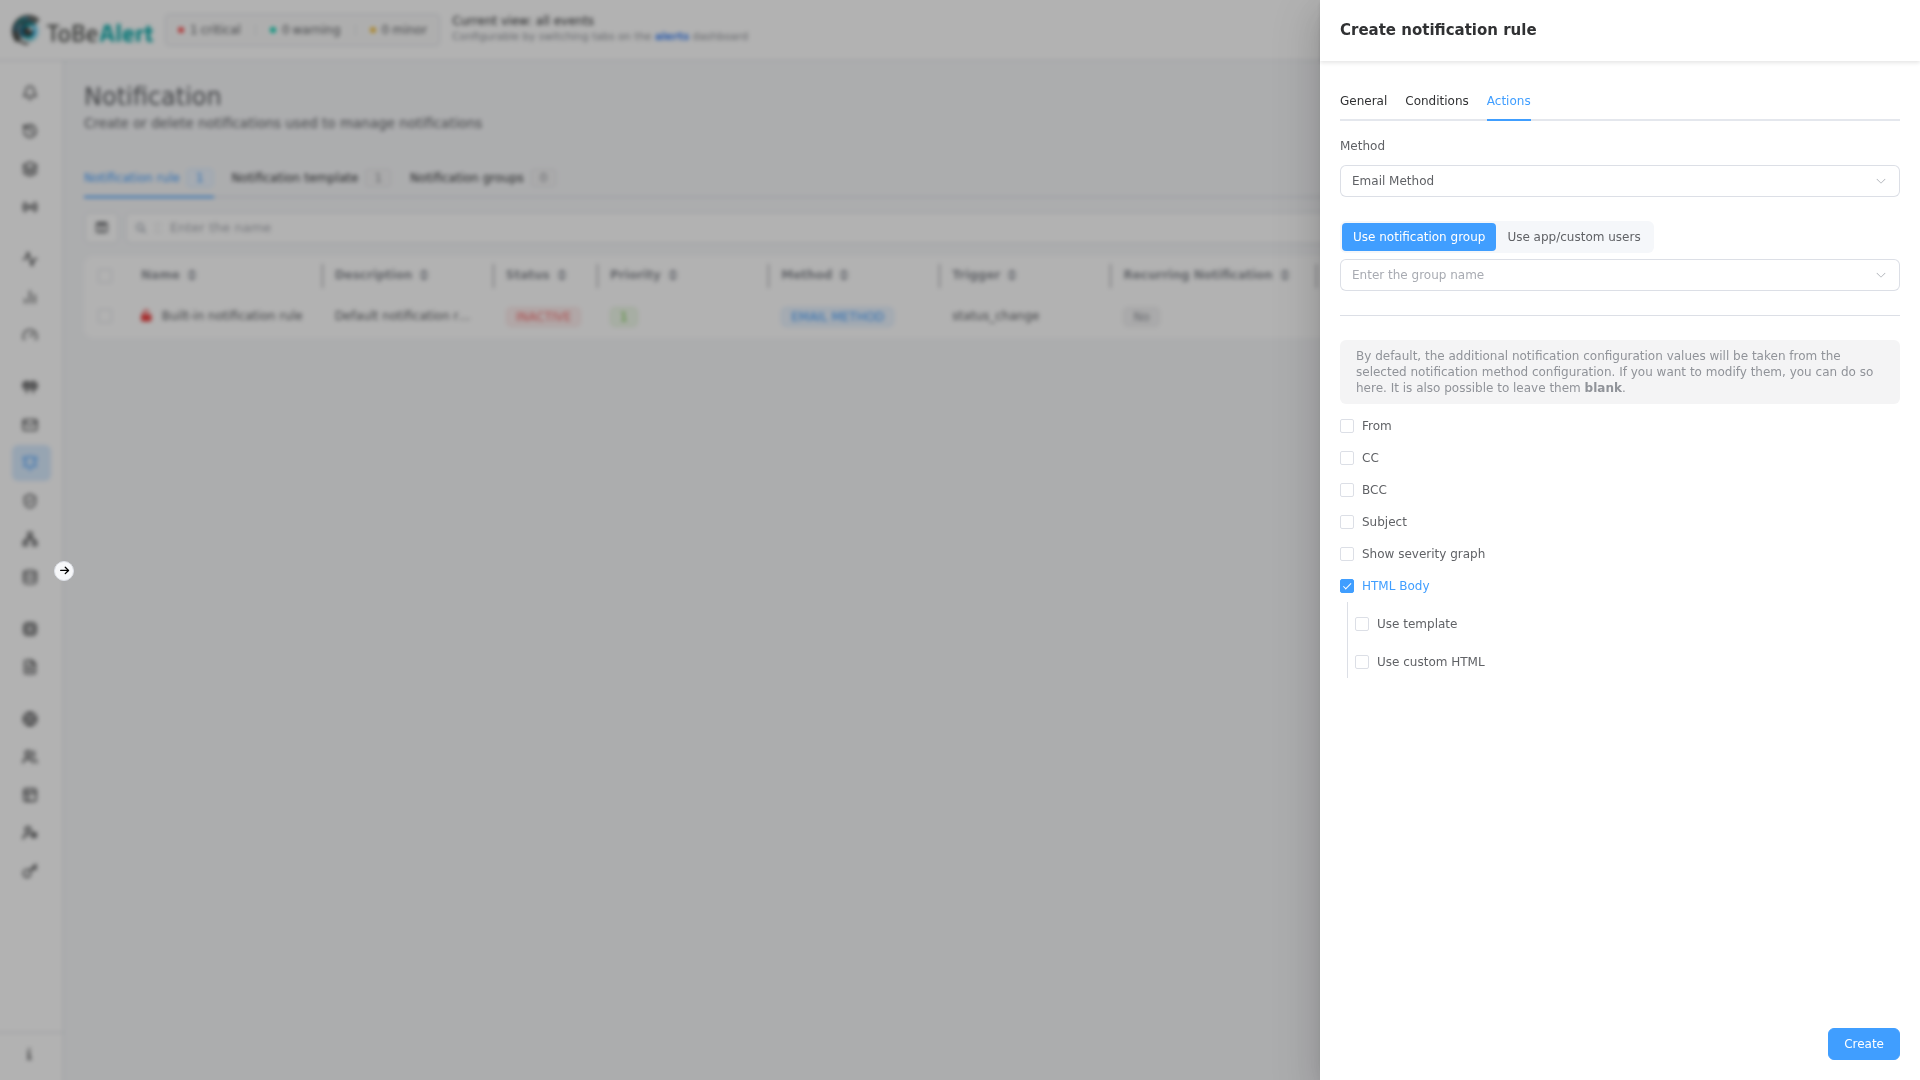The height and width of the screenshot is (1080, 1920).
Task: Select Use notification group option
Action: point(1418,237)
